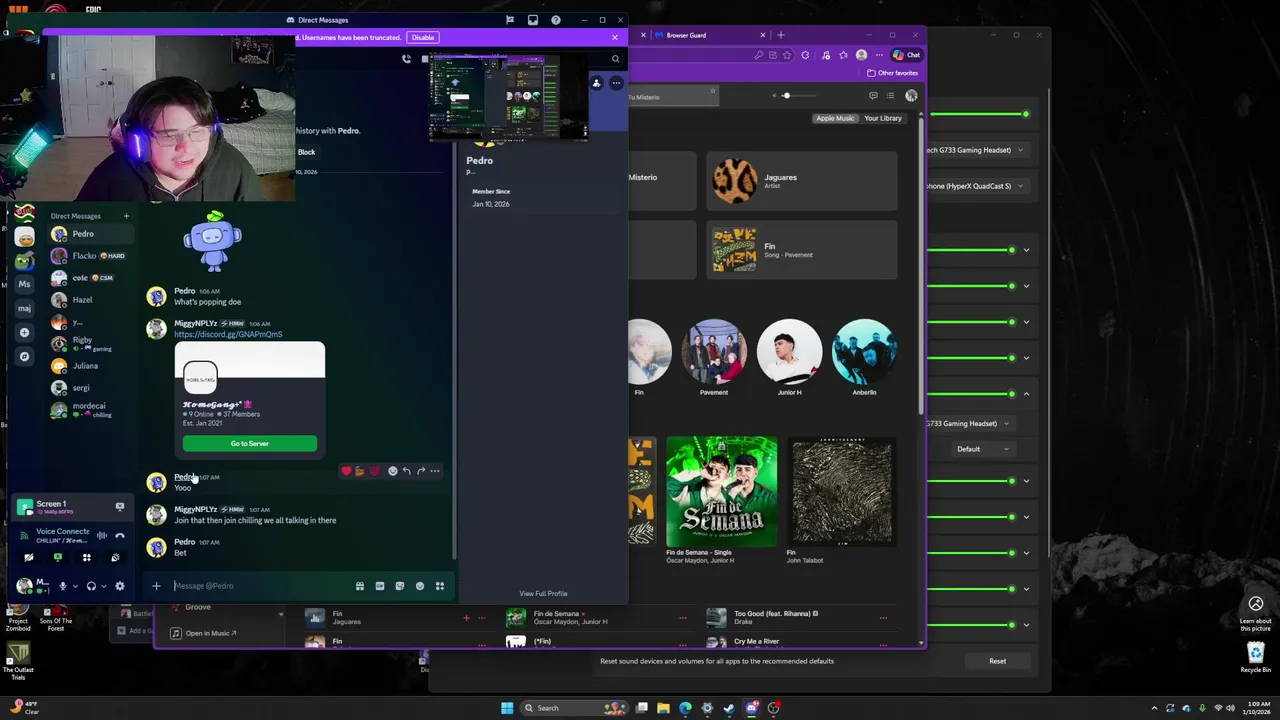The height and width of the screenshot is (720, 1280).
Task: Open the GIF picker
Action: [380, 586]
